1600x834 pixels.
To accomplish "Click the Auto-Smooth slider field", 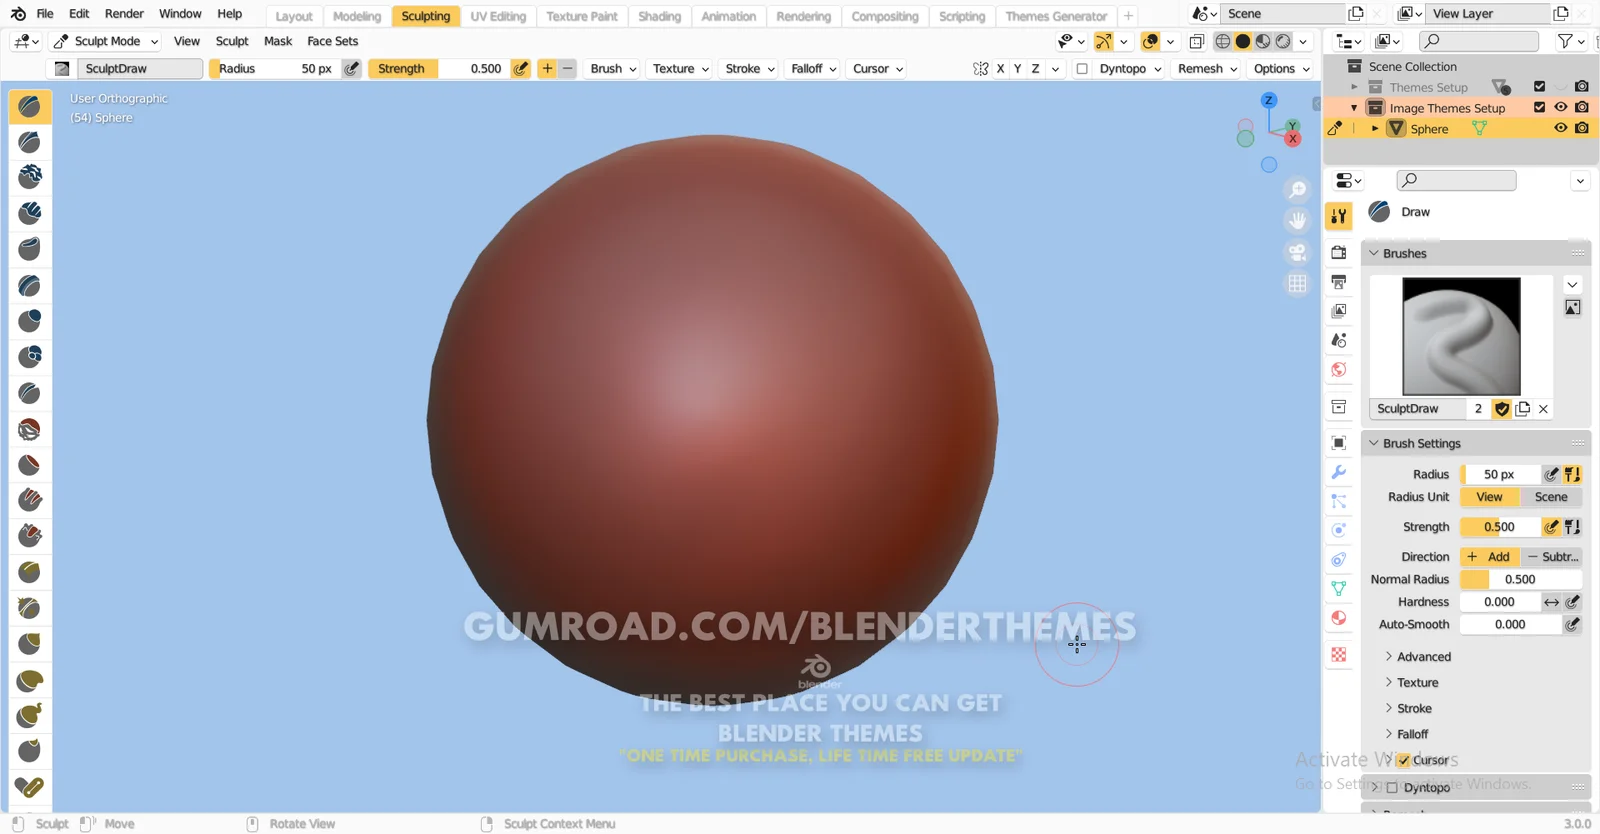I will pos(1510,625).
